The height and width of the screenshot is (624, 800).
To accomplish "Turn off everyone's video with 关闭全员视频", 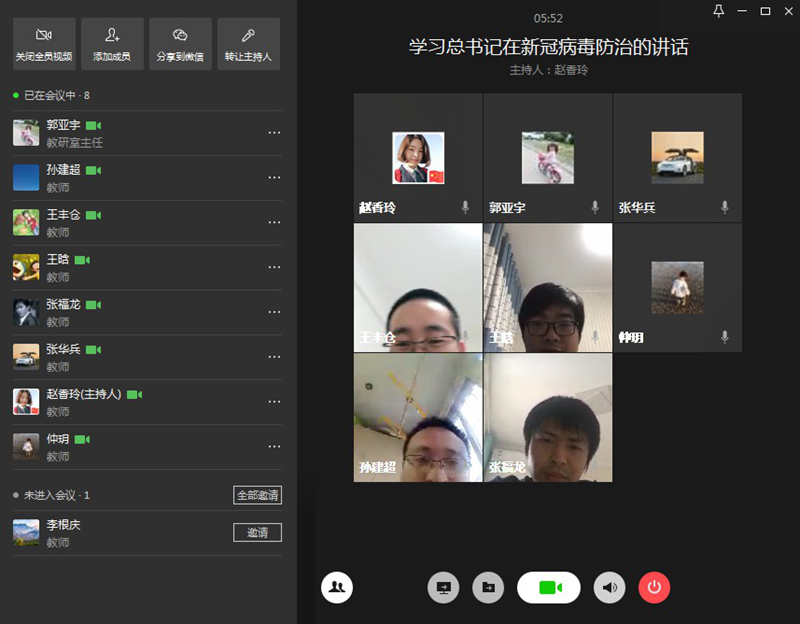I will tap(44, 43).
